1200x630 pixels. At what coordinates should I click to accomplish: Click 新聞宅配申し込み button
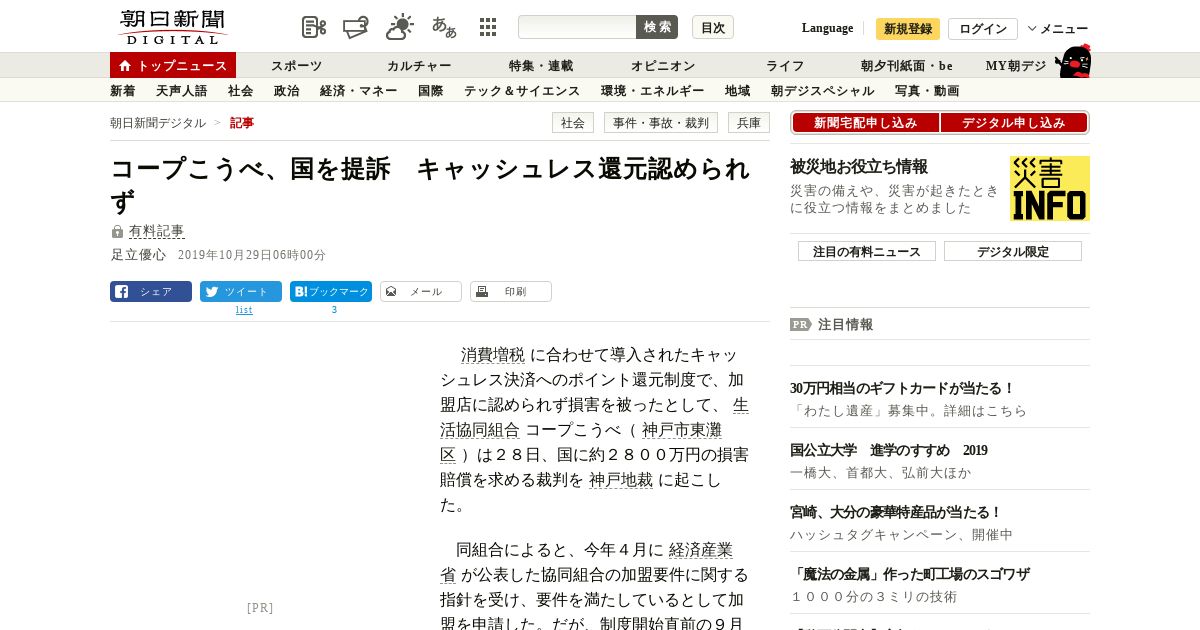pyautogui.click(x=866, y=122)
